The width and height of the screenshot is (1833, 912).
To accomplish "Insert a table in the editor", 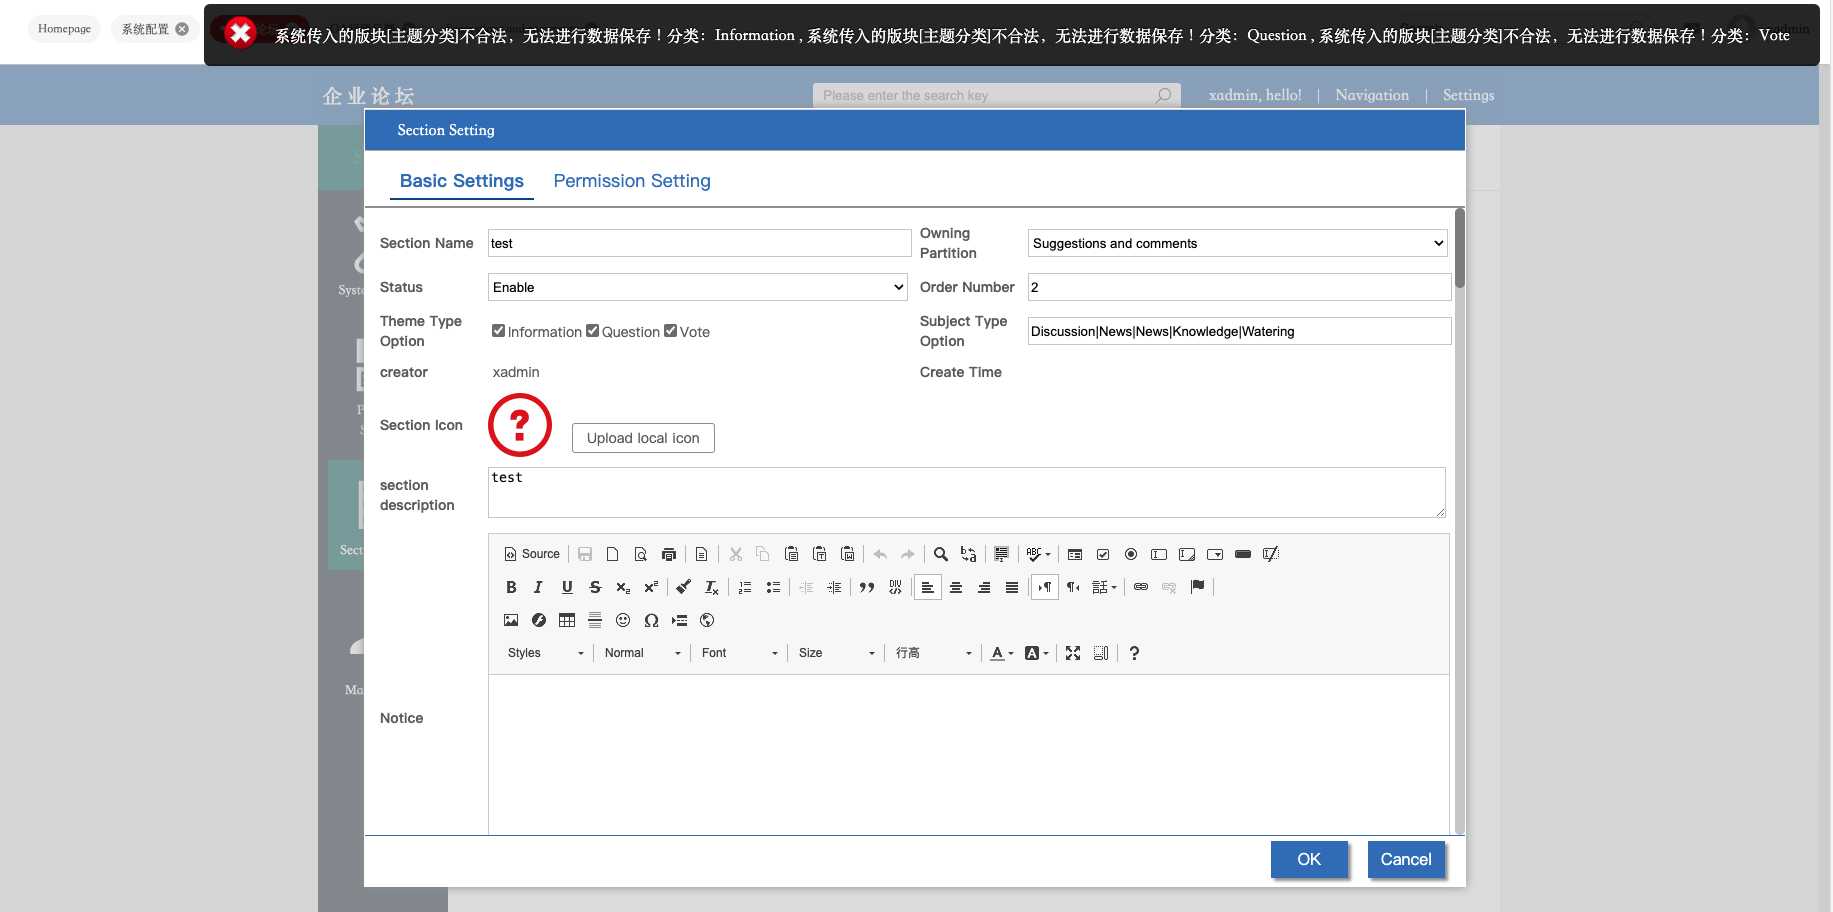I will [567, 620].
